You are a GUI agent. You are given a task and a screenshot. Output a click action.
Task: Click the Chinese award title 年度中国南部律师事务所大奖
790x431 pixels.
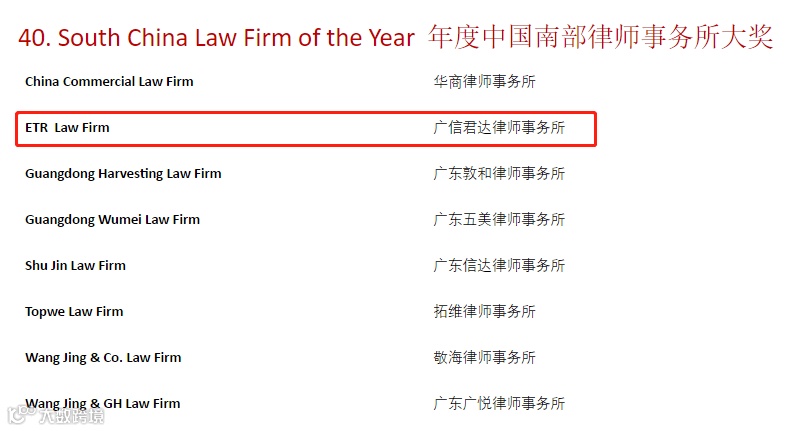600,37
